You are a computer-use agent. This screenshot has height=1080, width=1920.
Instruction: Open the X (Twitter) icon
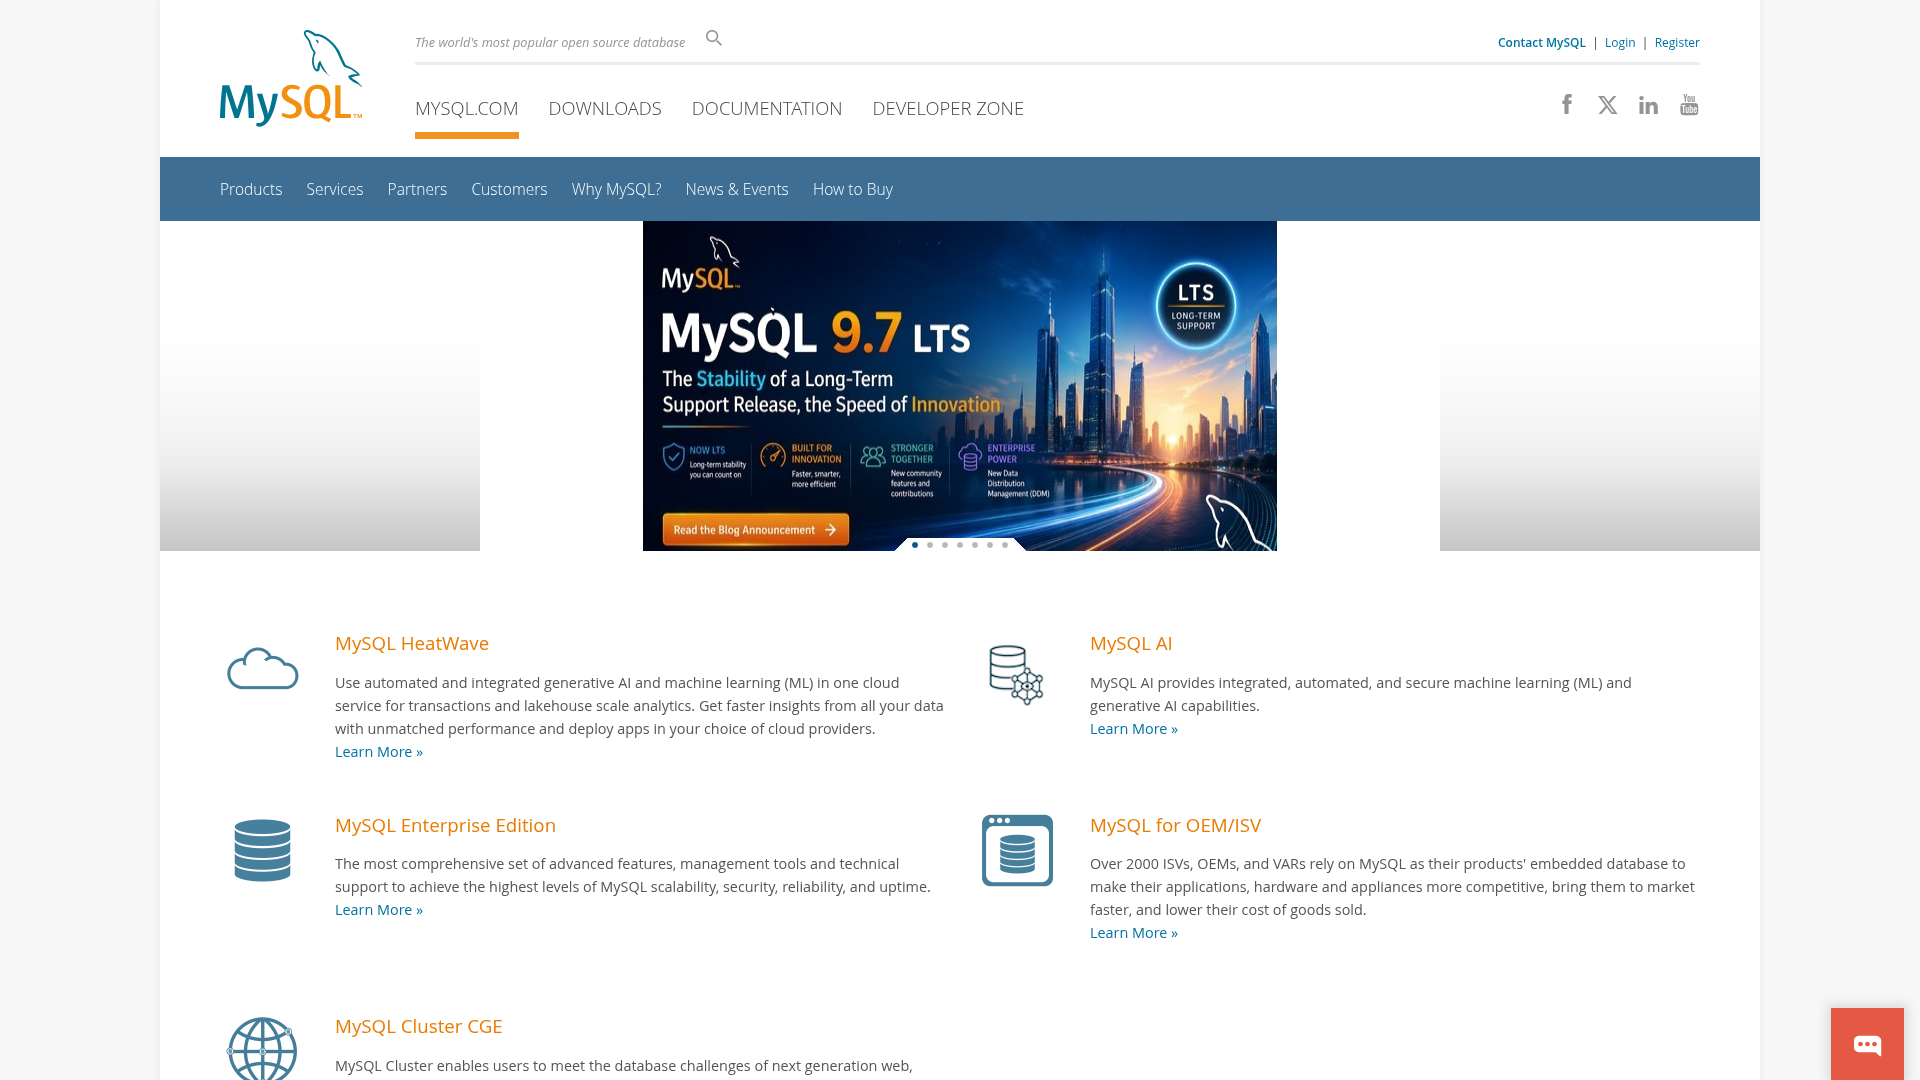click(1608, 105)
